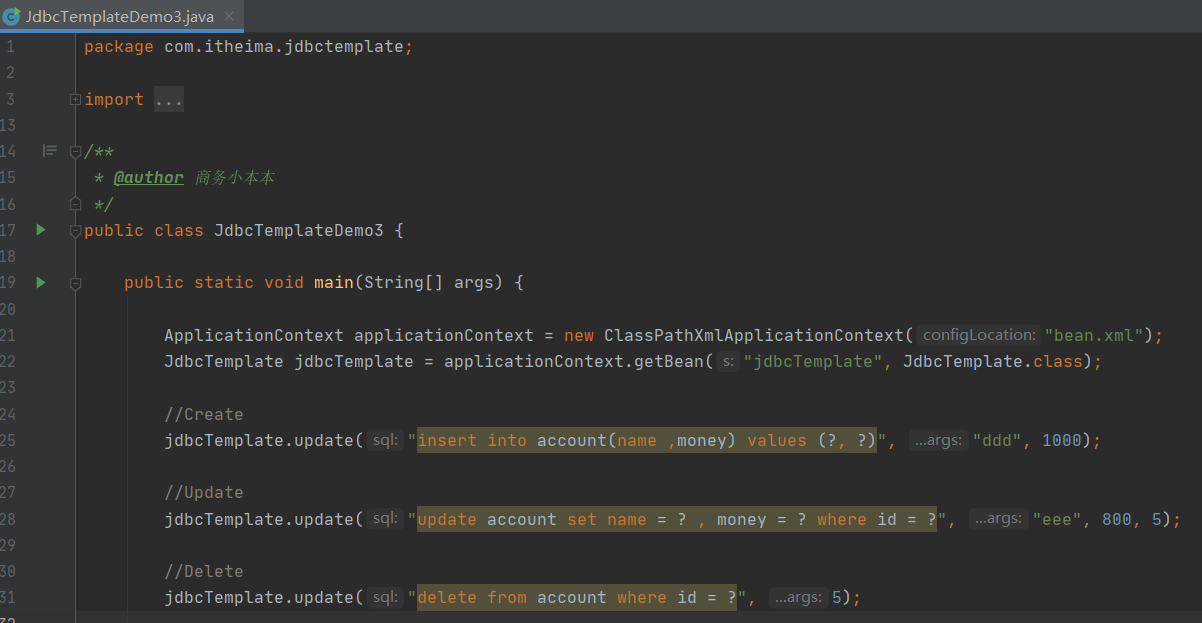
Task: Click the Java class icon on the tab
Action: tap(12, 16)
